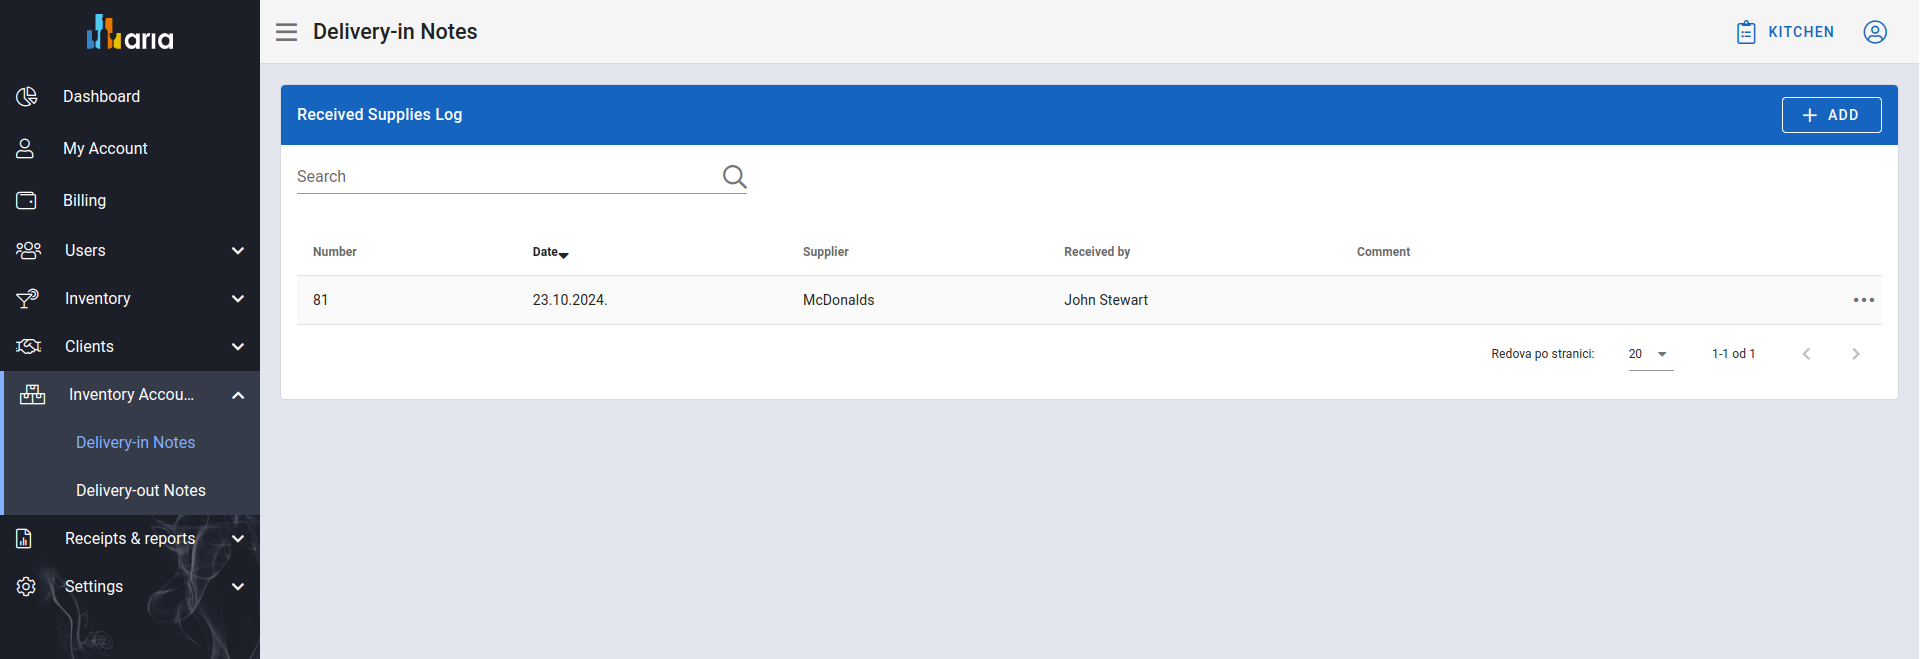Click the Users group icon
Image resolution: width=1920 pixels, height=659 pixels.
pyautogui.click(x=28, y=250)
